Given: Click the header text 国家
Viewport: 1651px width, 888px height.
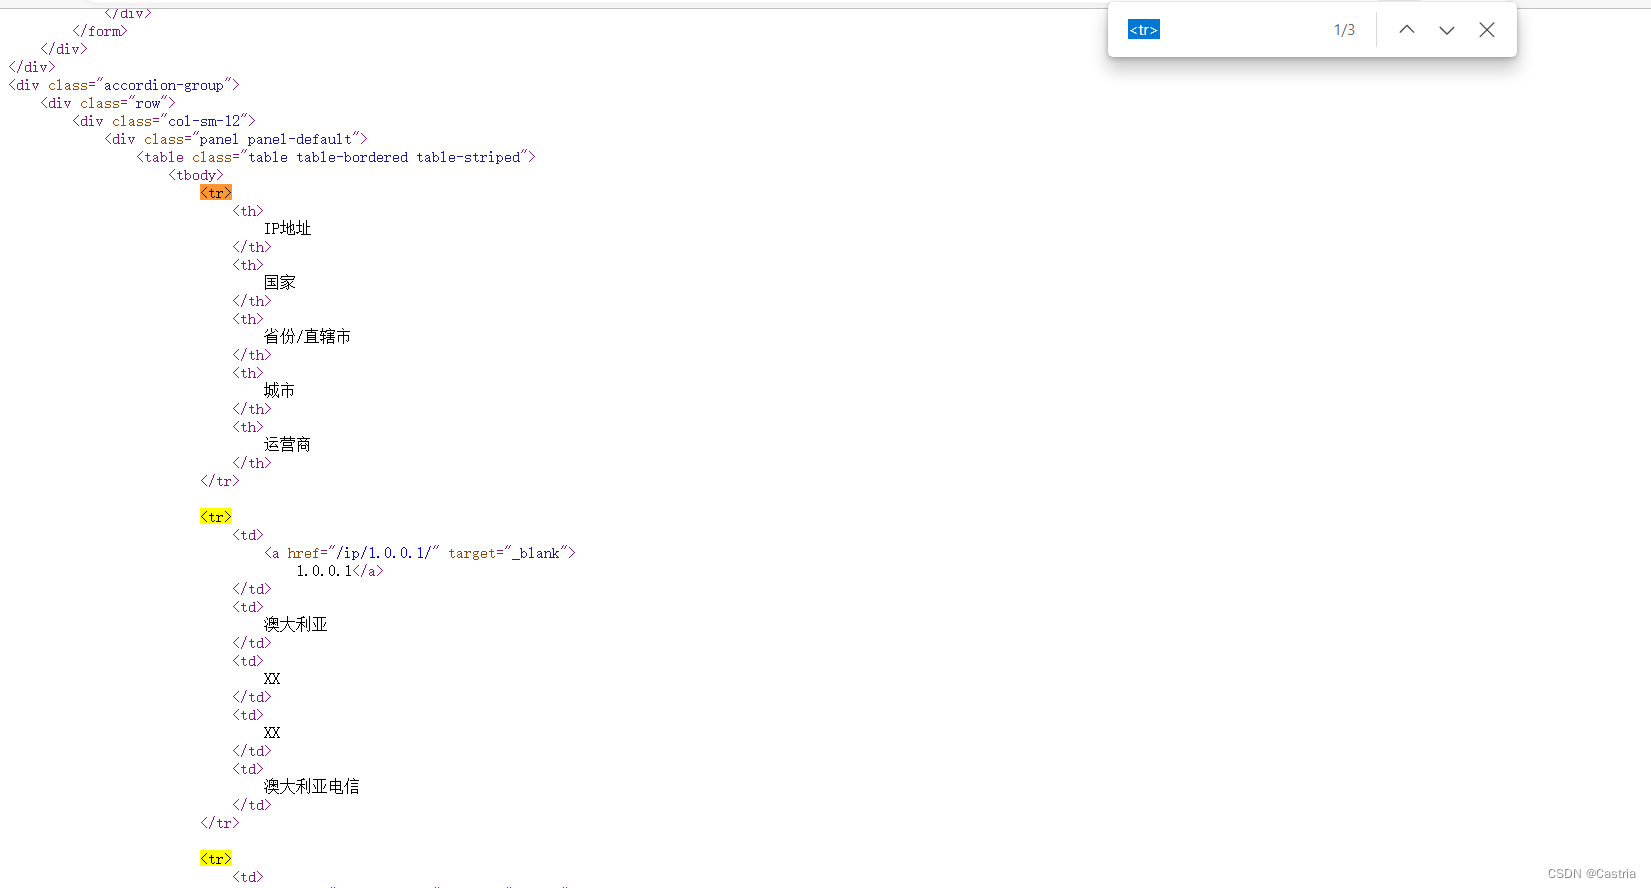Looking at the screenshot, I should tap(280, 283).
